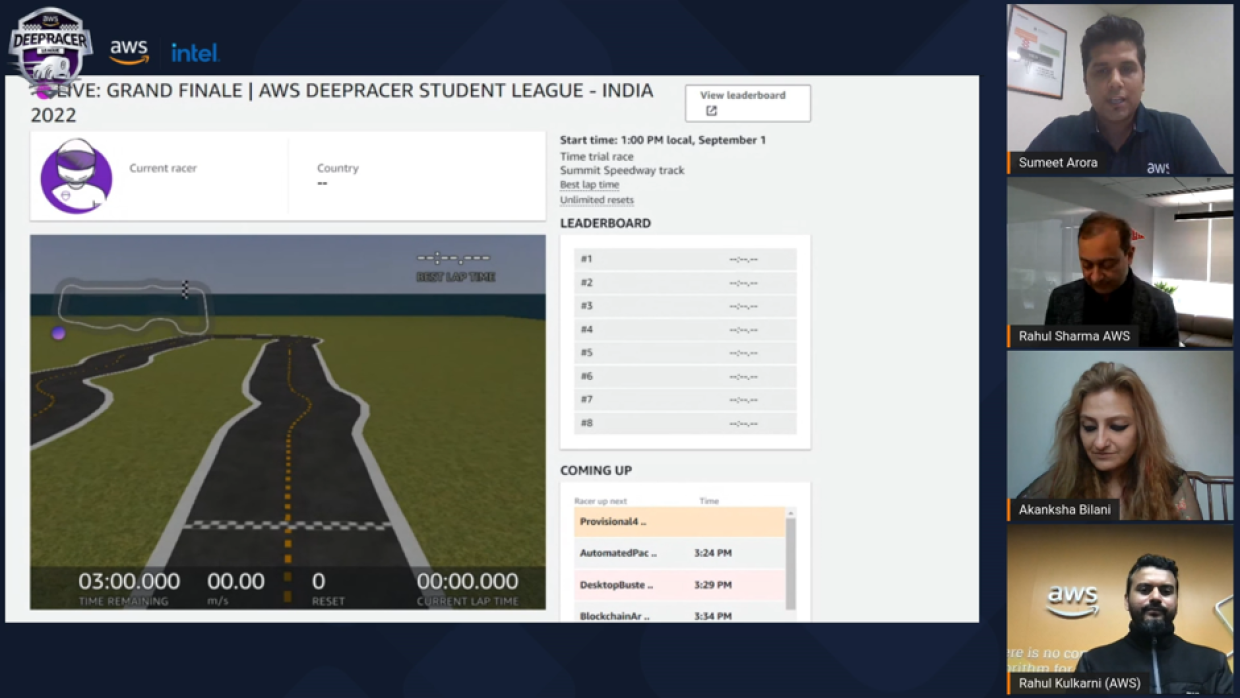Click Sumeet Arora's video tile
Image resolution: width=1240 pixels, height=698 pixels.
(1119, 89)
